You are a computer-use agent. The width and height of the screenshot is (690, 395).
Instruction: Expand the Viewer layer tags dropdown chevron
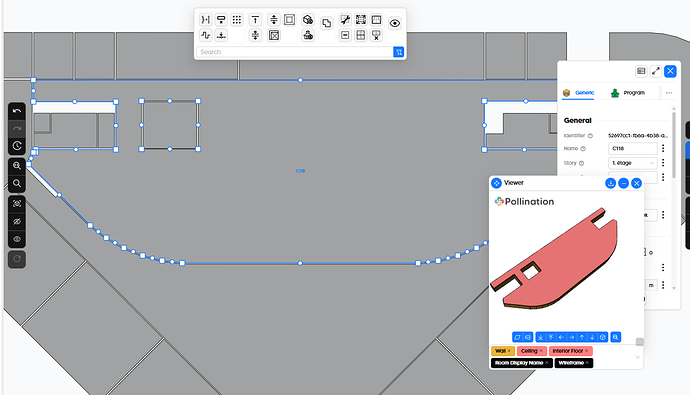click(x=638, y=357)
